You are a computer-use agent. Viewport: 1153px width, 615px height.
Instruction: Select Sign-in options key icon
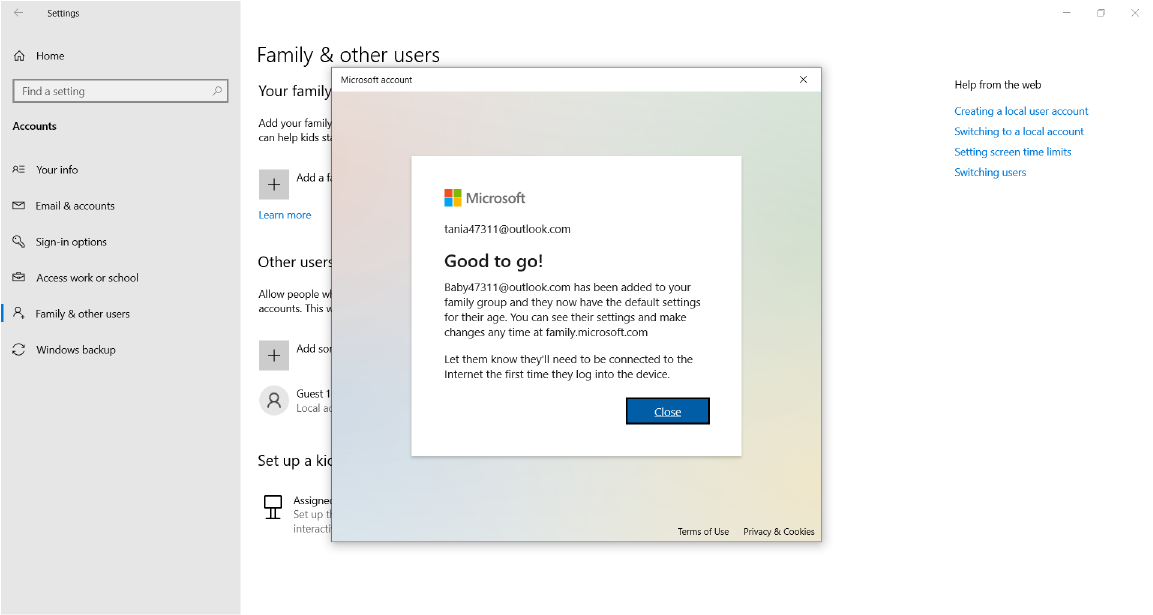18,242
